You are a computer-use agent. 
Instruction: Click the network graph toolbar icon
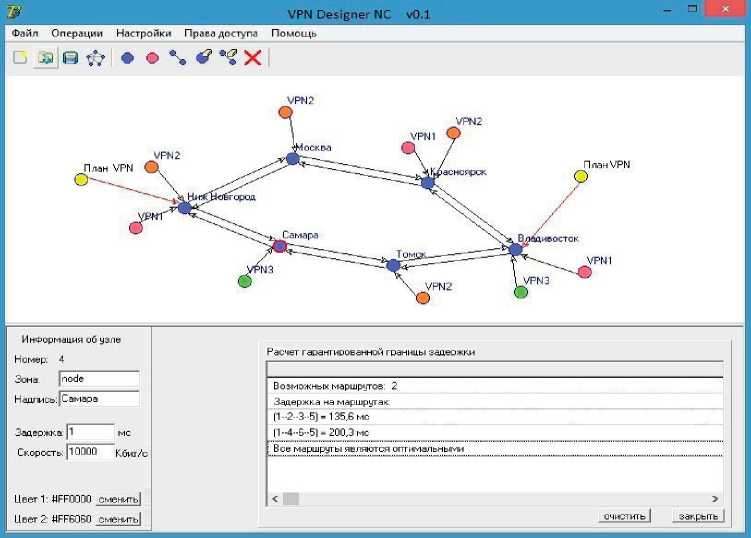[95, 58]
